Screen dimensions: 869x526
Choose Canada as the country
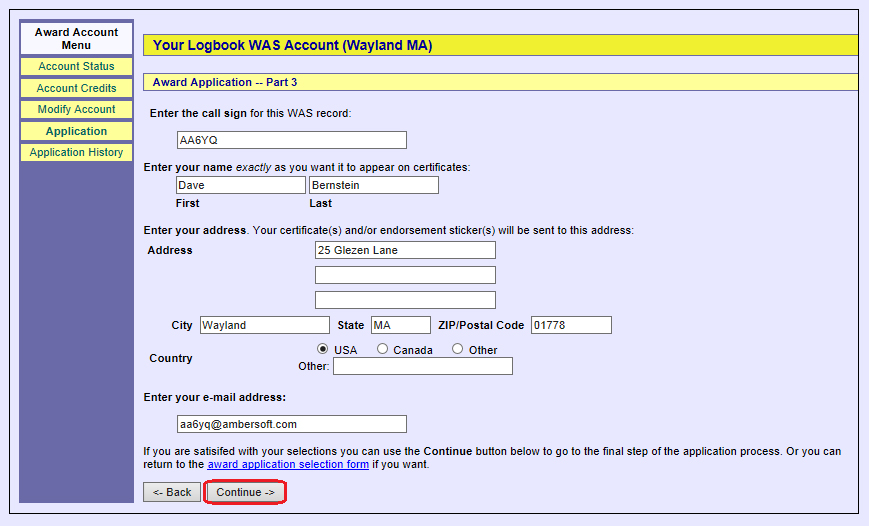coord(383,349)
